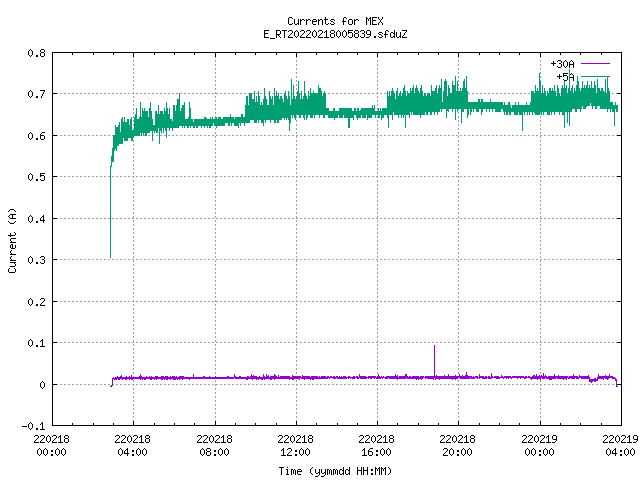Screen dimensions: 640x480
Task: Click the x-axis tick 220219 00:00
Action: pos(539,446)
